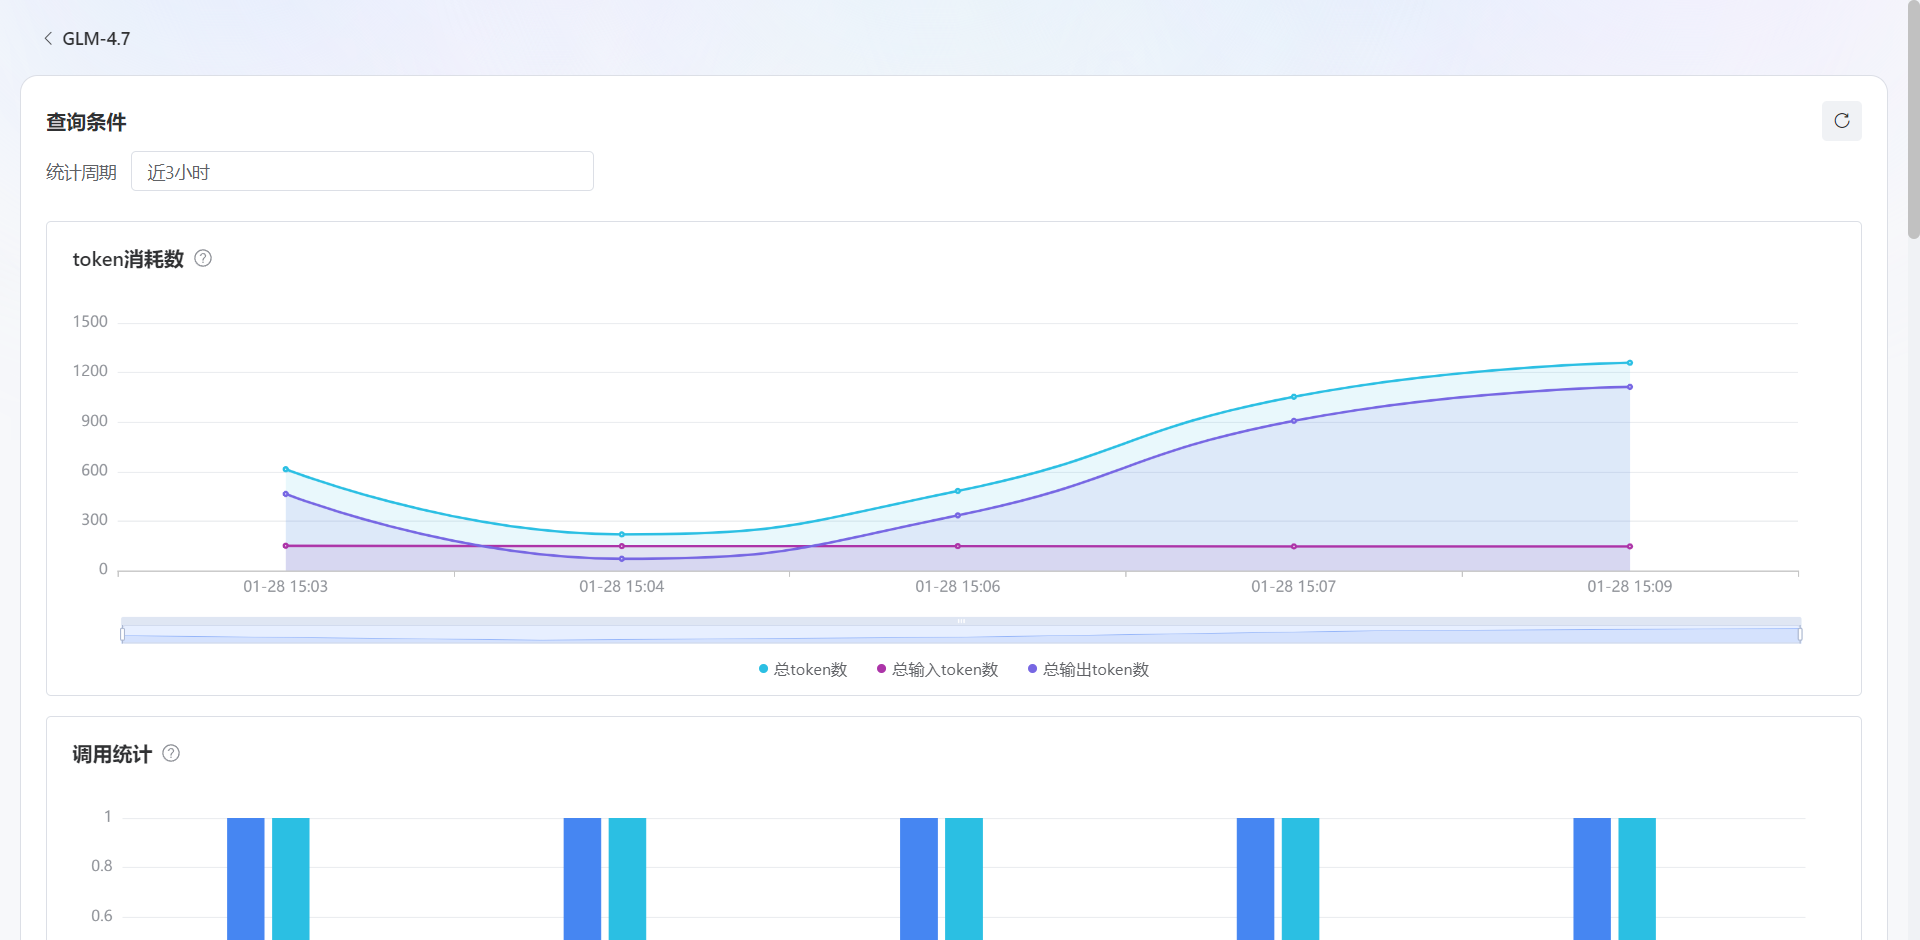Screen dimensions: 1920x940
Task: Click the refresh icon button
Action: (x=1841, y=121)
